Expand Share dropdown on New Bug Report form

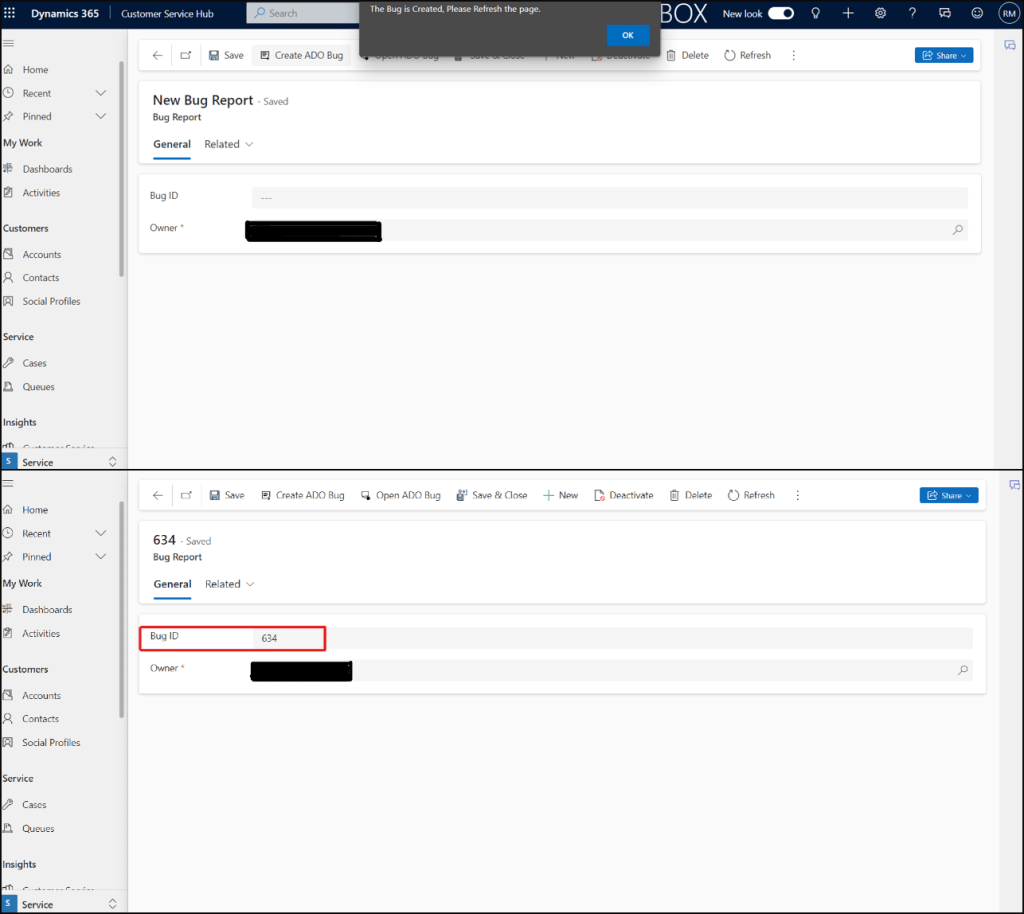coord(943,56)
